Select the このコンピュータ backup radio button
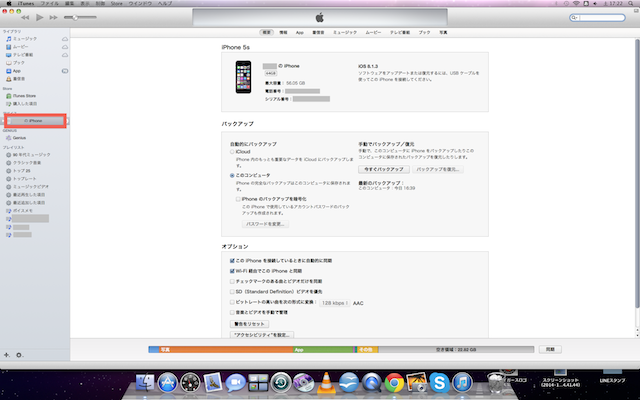 pos(232,176)
